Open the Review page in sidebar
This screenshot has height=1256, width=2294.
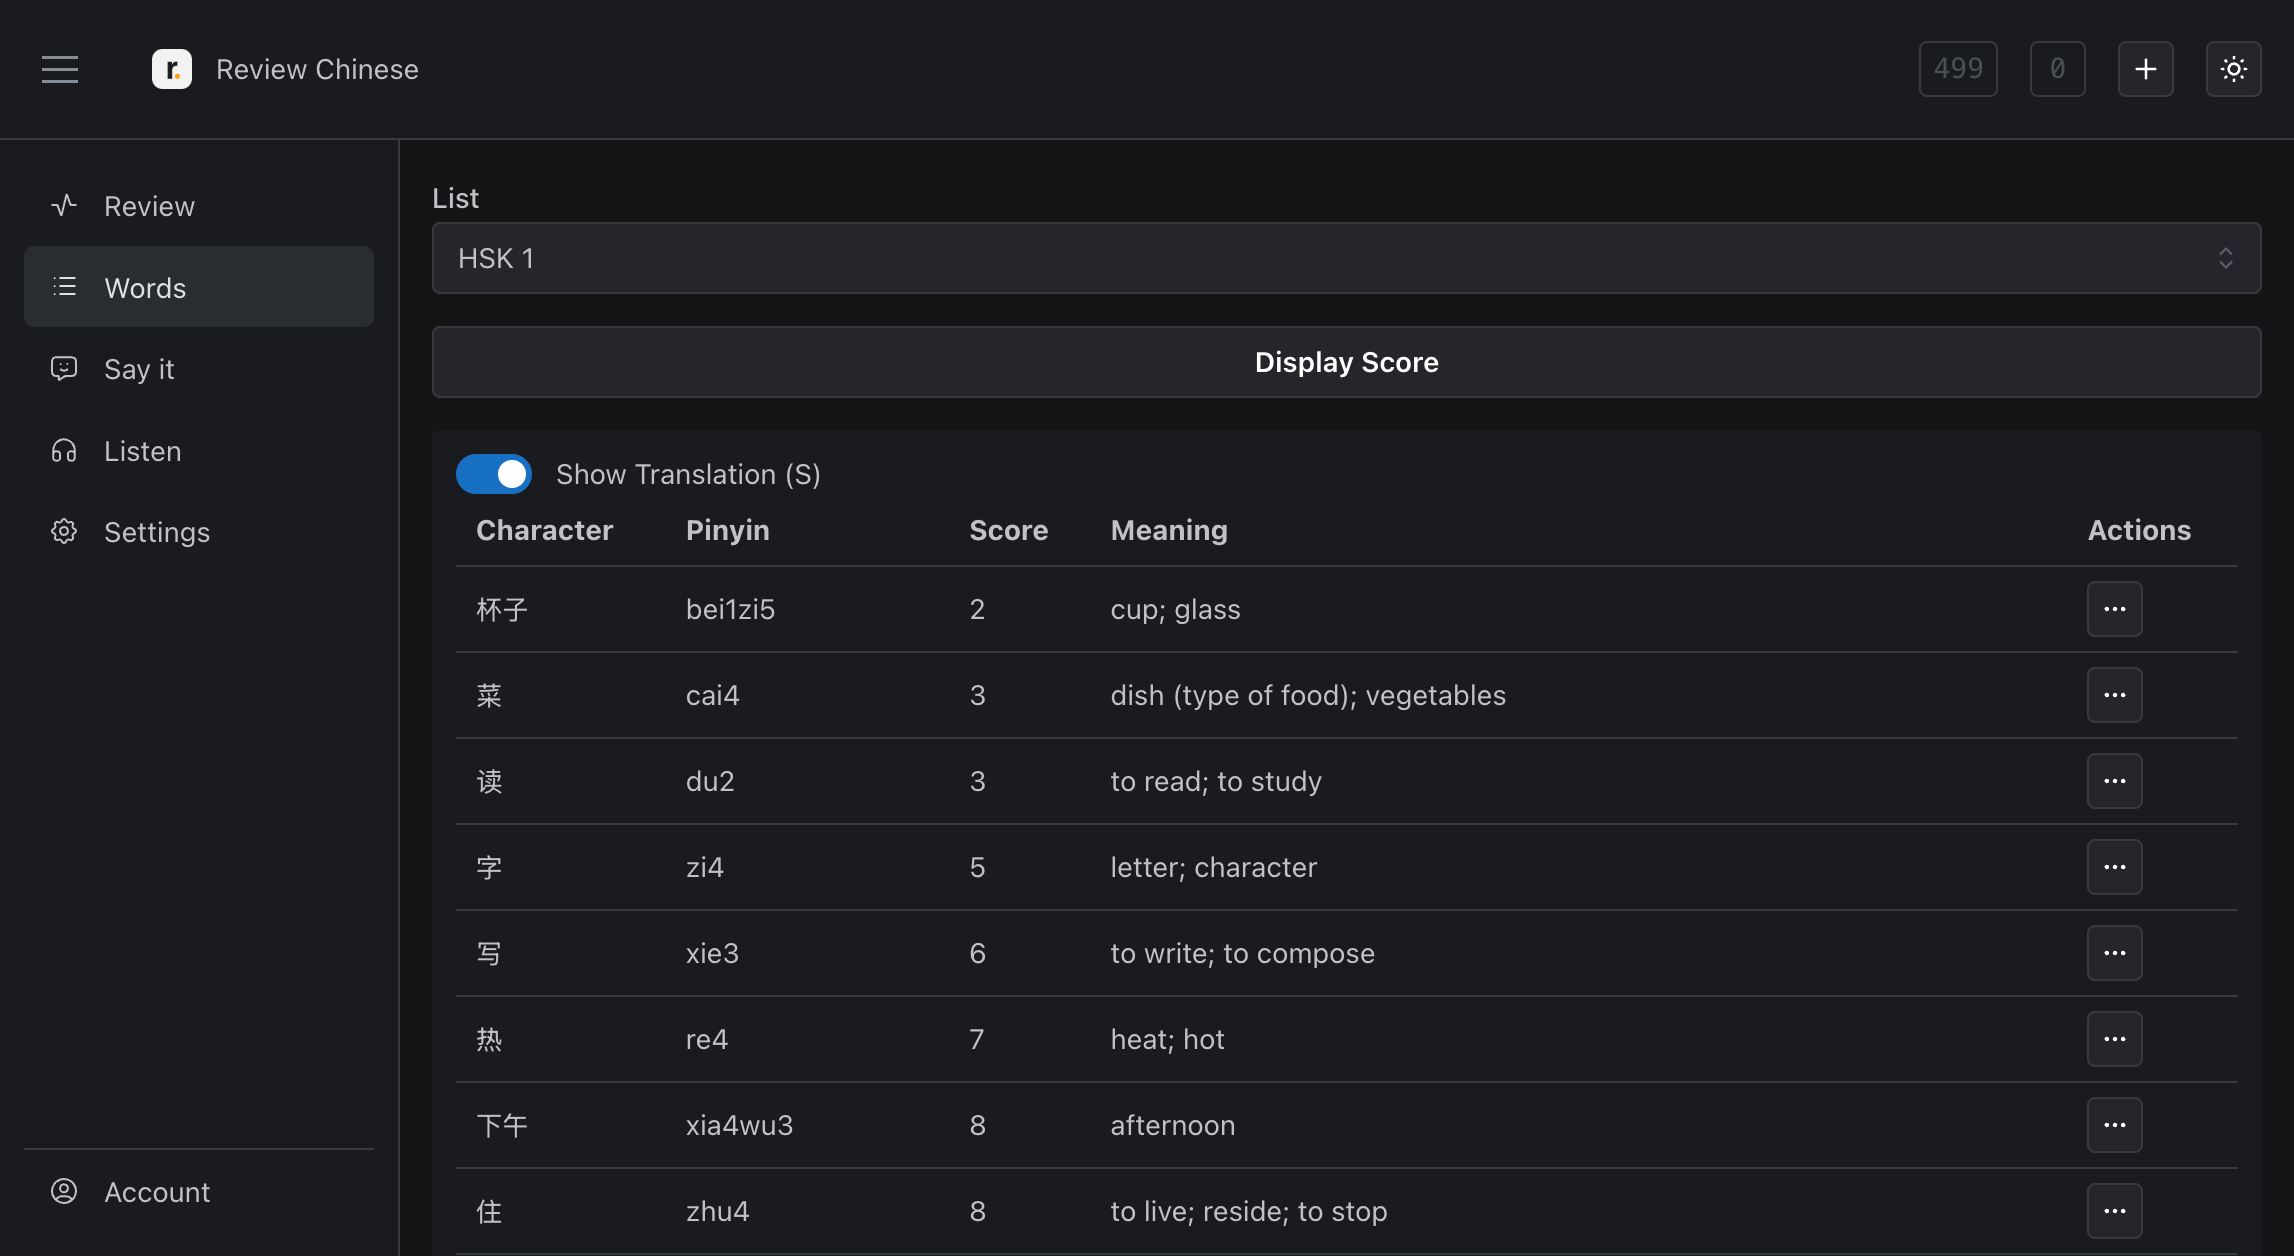pyautogui.click(x=199, y=206)
